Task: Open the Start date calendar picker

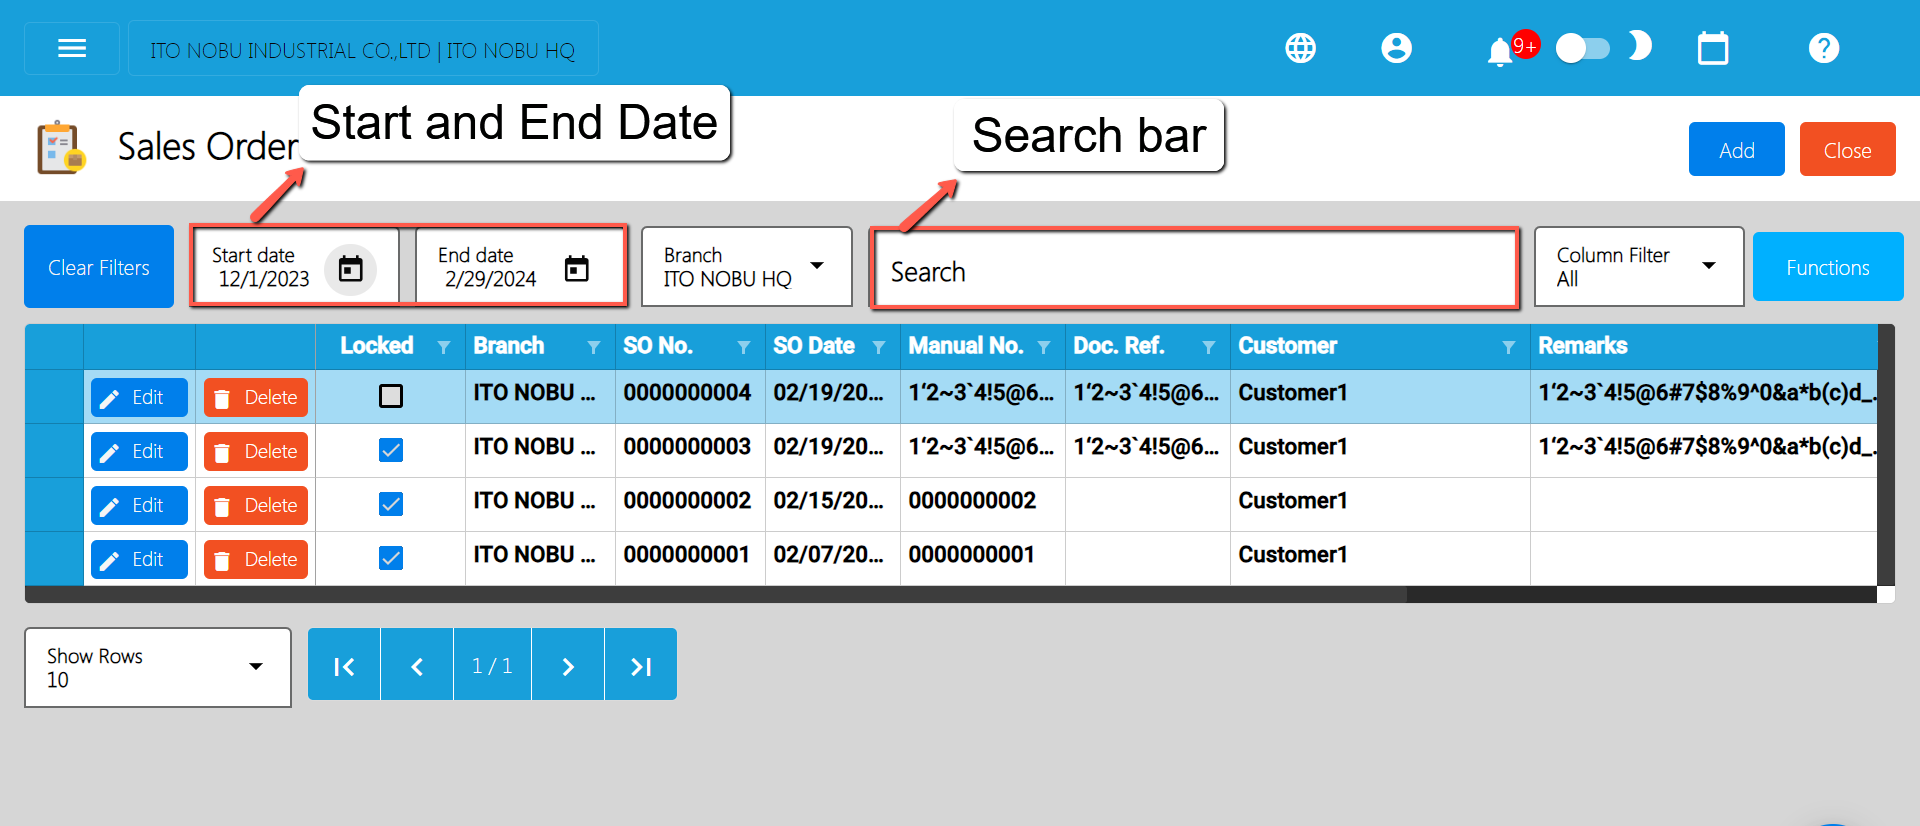Action: [350, 268]
